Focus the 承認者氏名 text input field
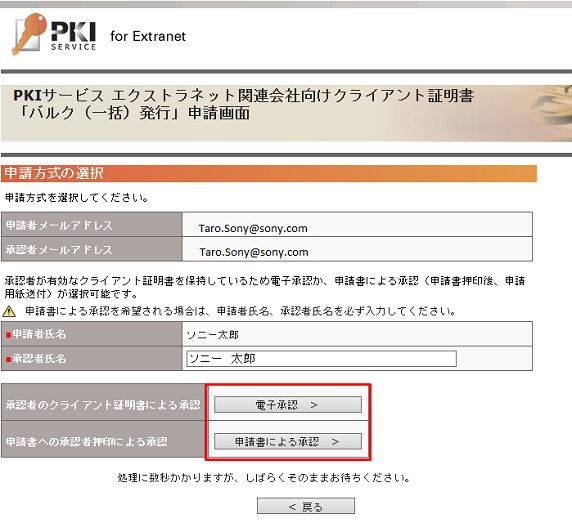 pos(321,359)
